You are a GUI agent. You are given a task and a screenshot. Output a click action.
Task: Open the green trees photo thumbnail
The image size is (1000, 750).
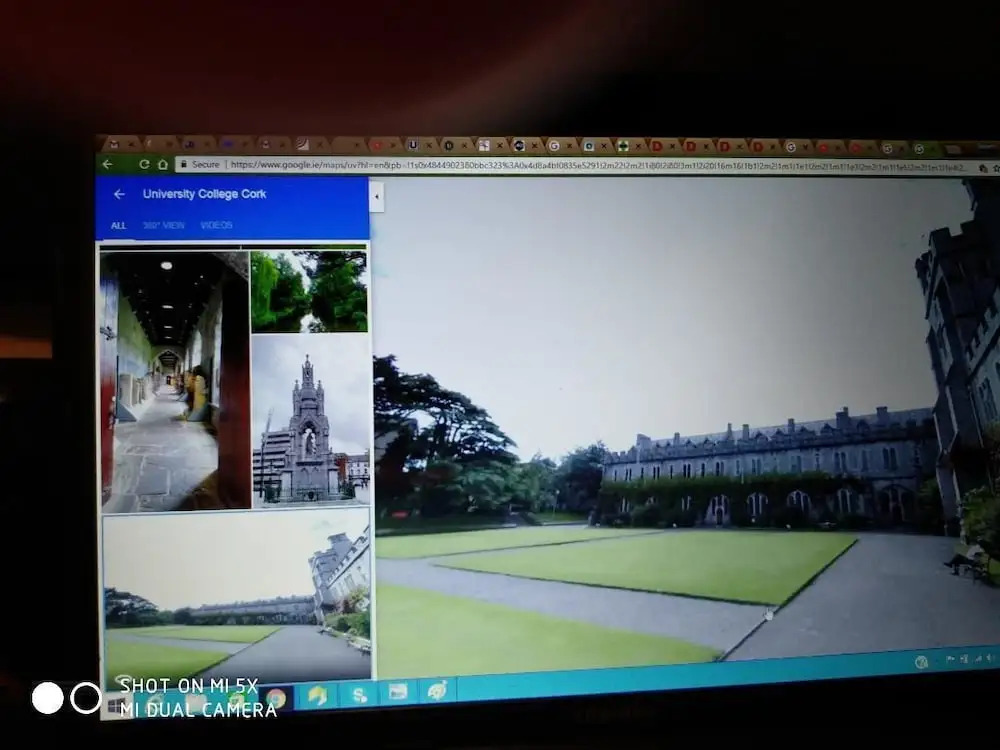coord(309,291)
